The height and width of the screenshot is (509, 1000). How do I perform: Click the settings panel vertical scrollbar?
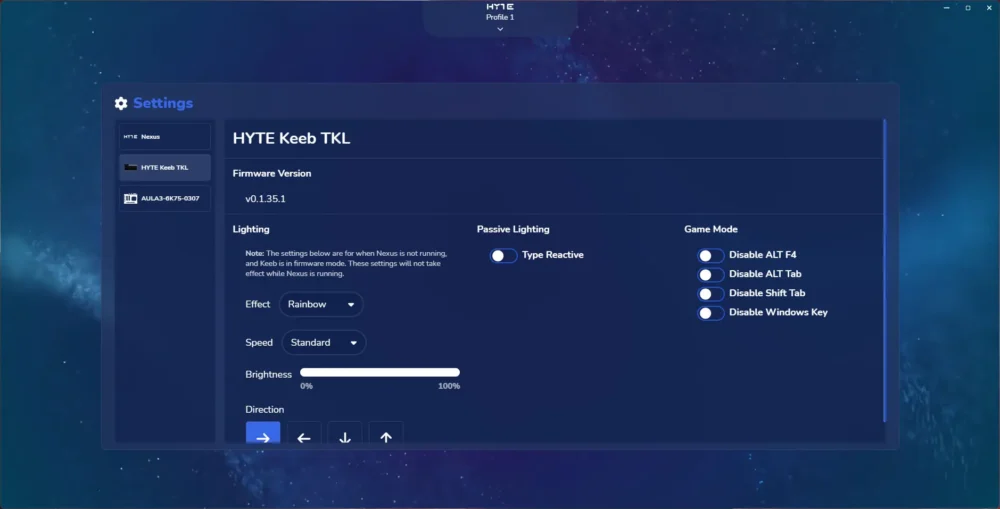coord(885,270)
